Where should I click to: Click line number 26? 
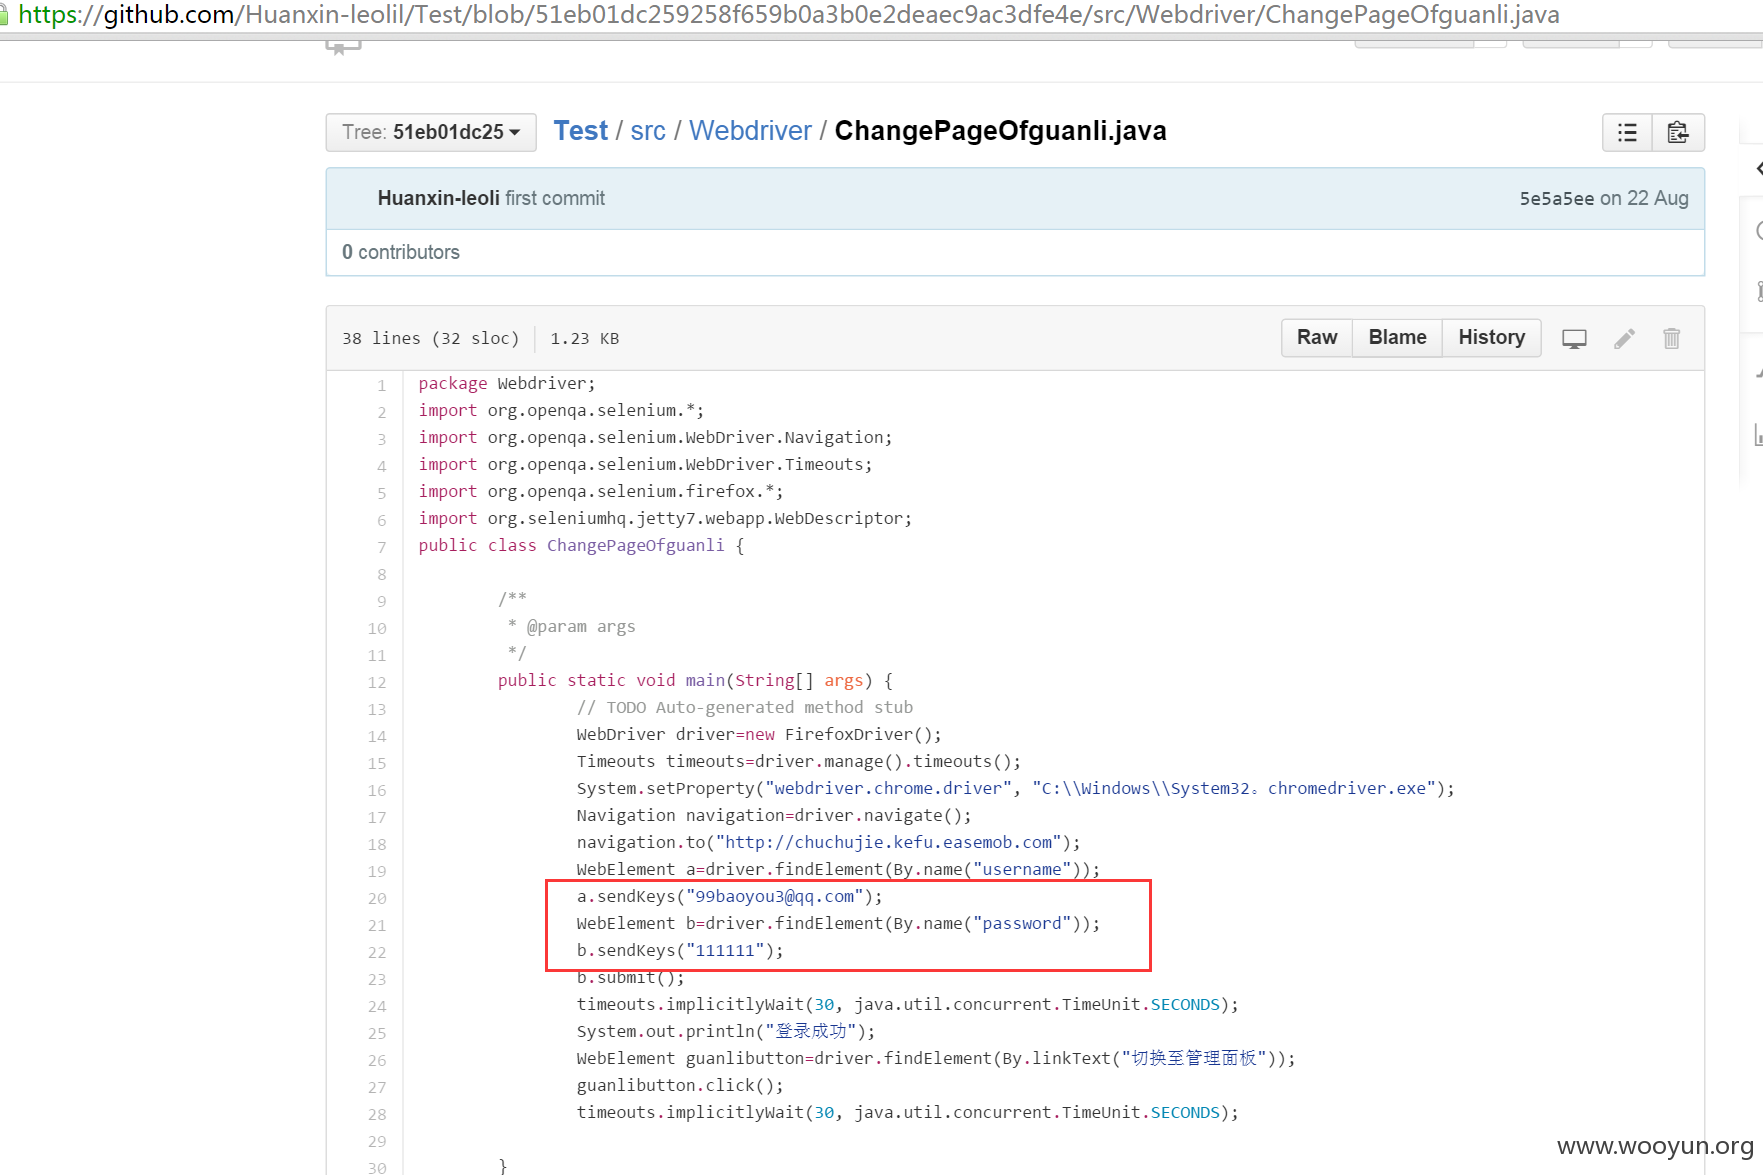[x=376, y=1060]
